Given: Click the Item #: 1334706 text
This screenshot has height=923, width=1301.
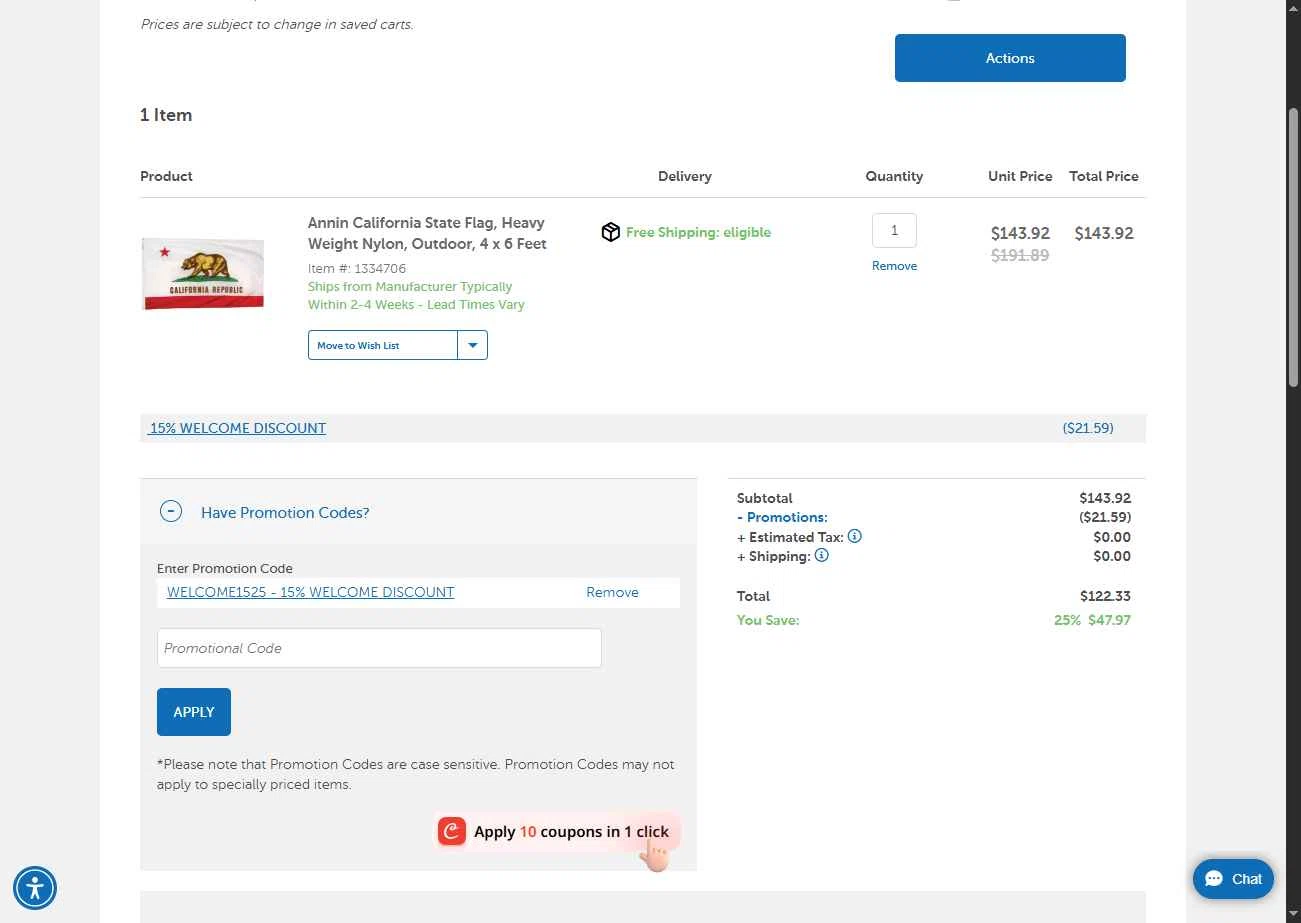Looking at the screenshot, I should tap(357, 268).
